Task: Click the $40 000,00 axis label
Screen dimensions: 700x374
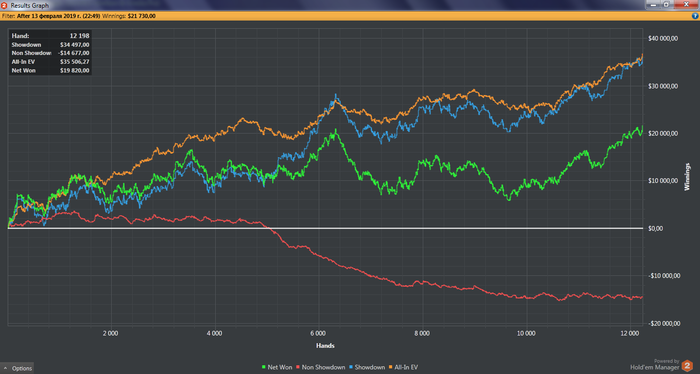Action: pos(663,39)
